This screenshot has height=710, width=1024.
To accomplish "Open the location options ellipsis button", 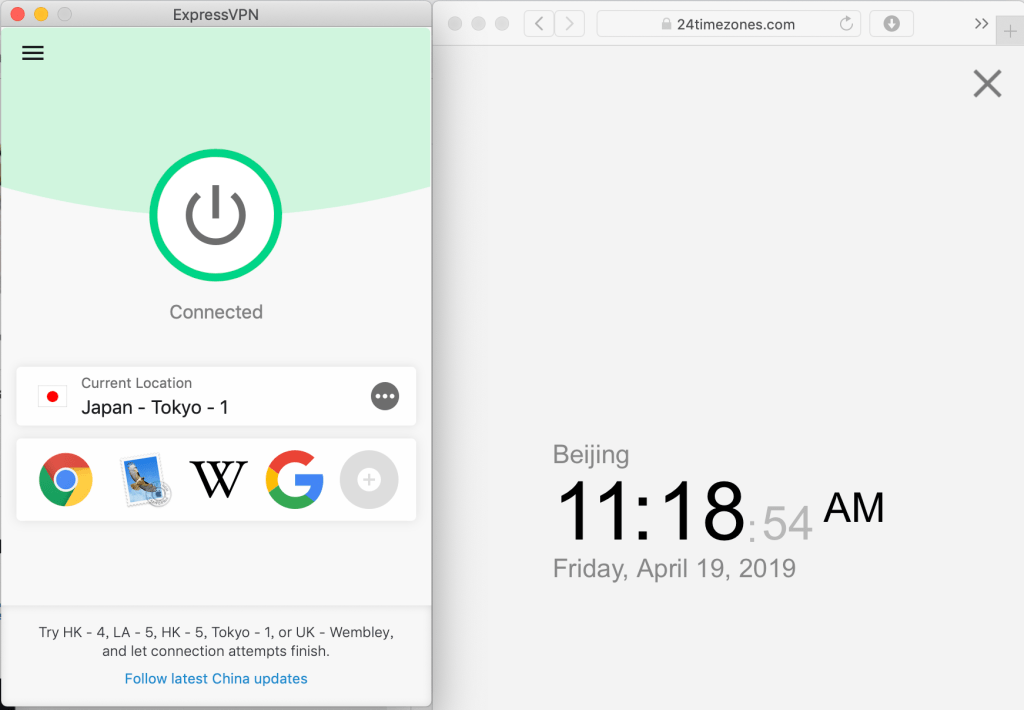I will point(385,396).
